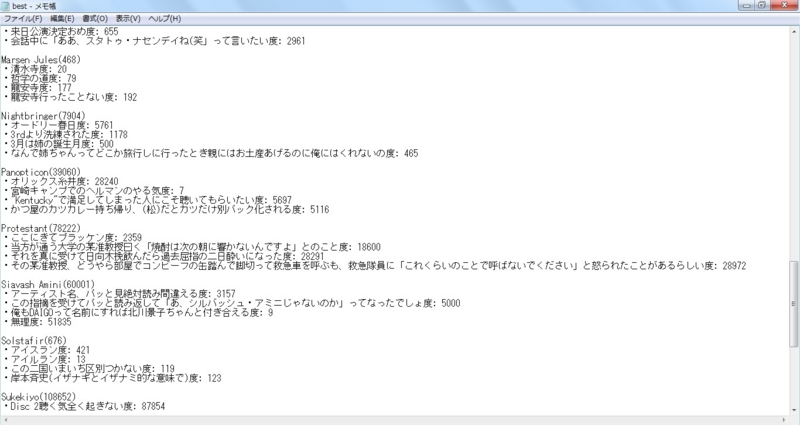800x425 pixels.
Task: Click the horizontal scrollbar left arrow
Action: [5, 420]
